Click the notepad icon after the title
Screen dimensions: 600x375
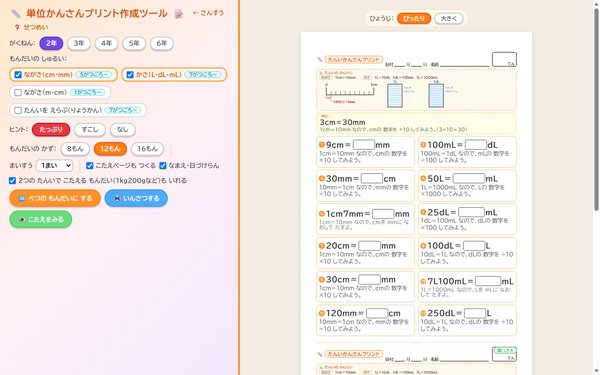point(178,14)
